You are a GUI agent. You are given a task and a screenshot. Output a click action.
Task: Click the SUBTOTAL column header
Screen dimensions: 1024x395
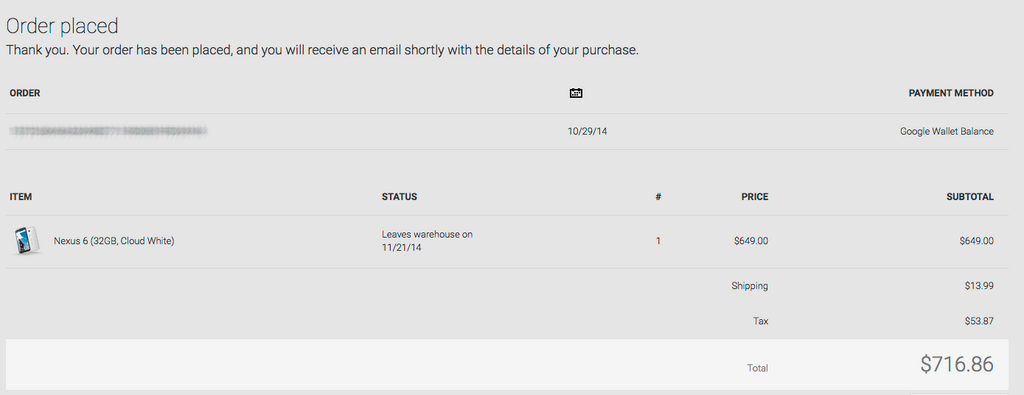pos(970,197)
